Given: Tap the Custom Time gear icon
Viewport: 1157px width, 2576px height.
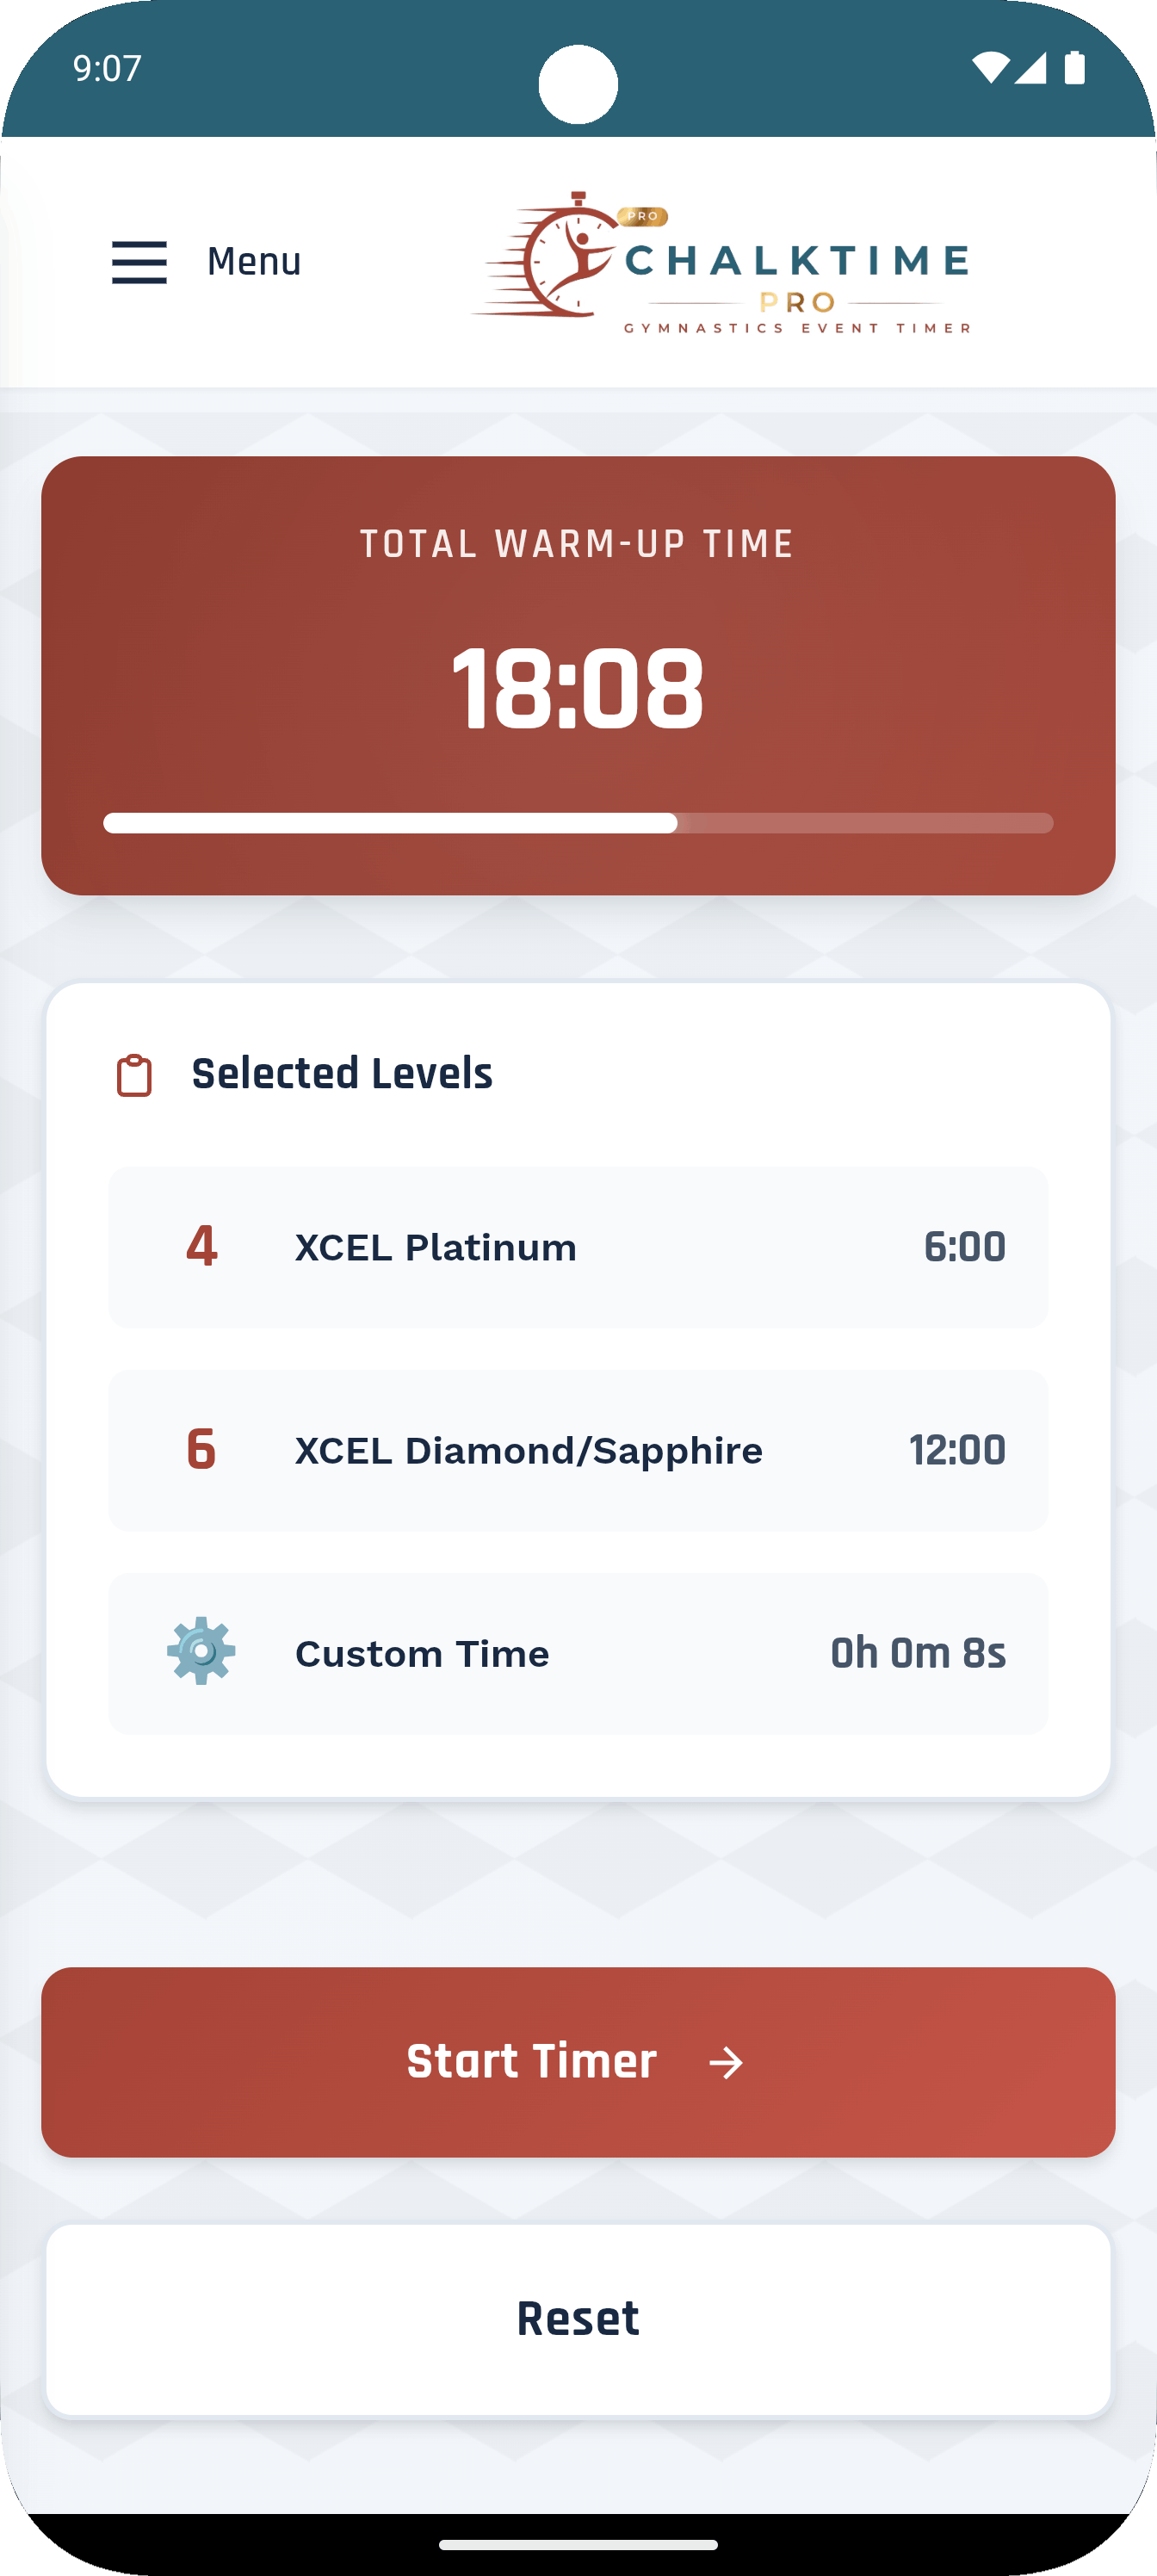Looking at the screenshot, I should point(201,1652).
